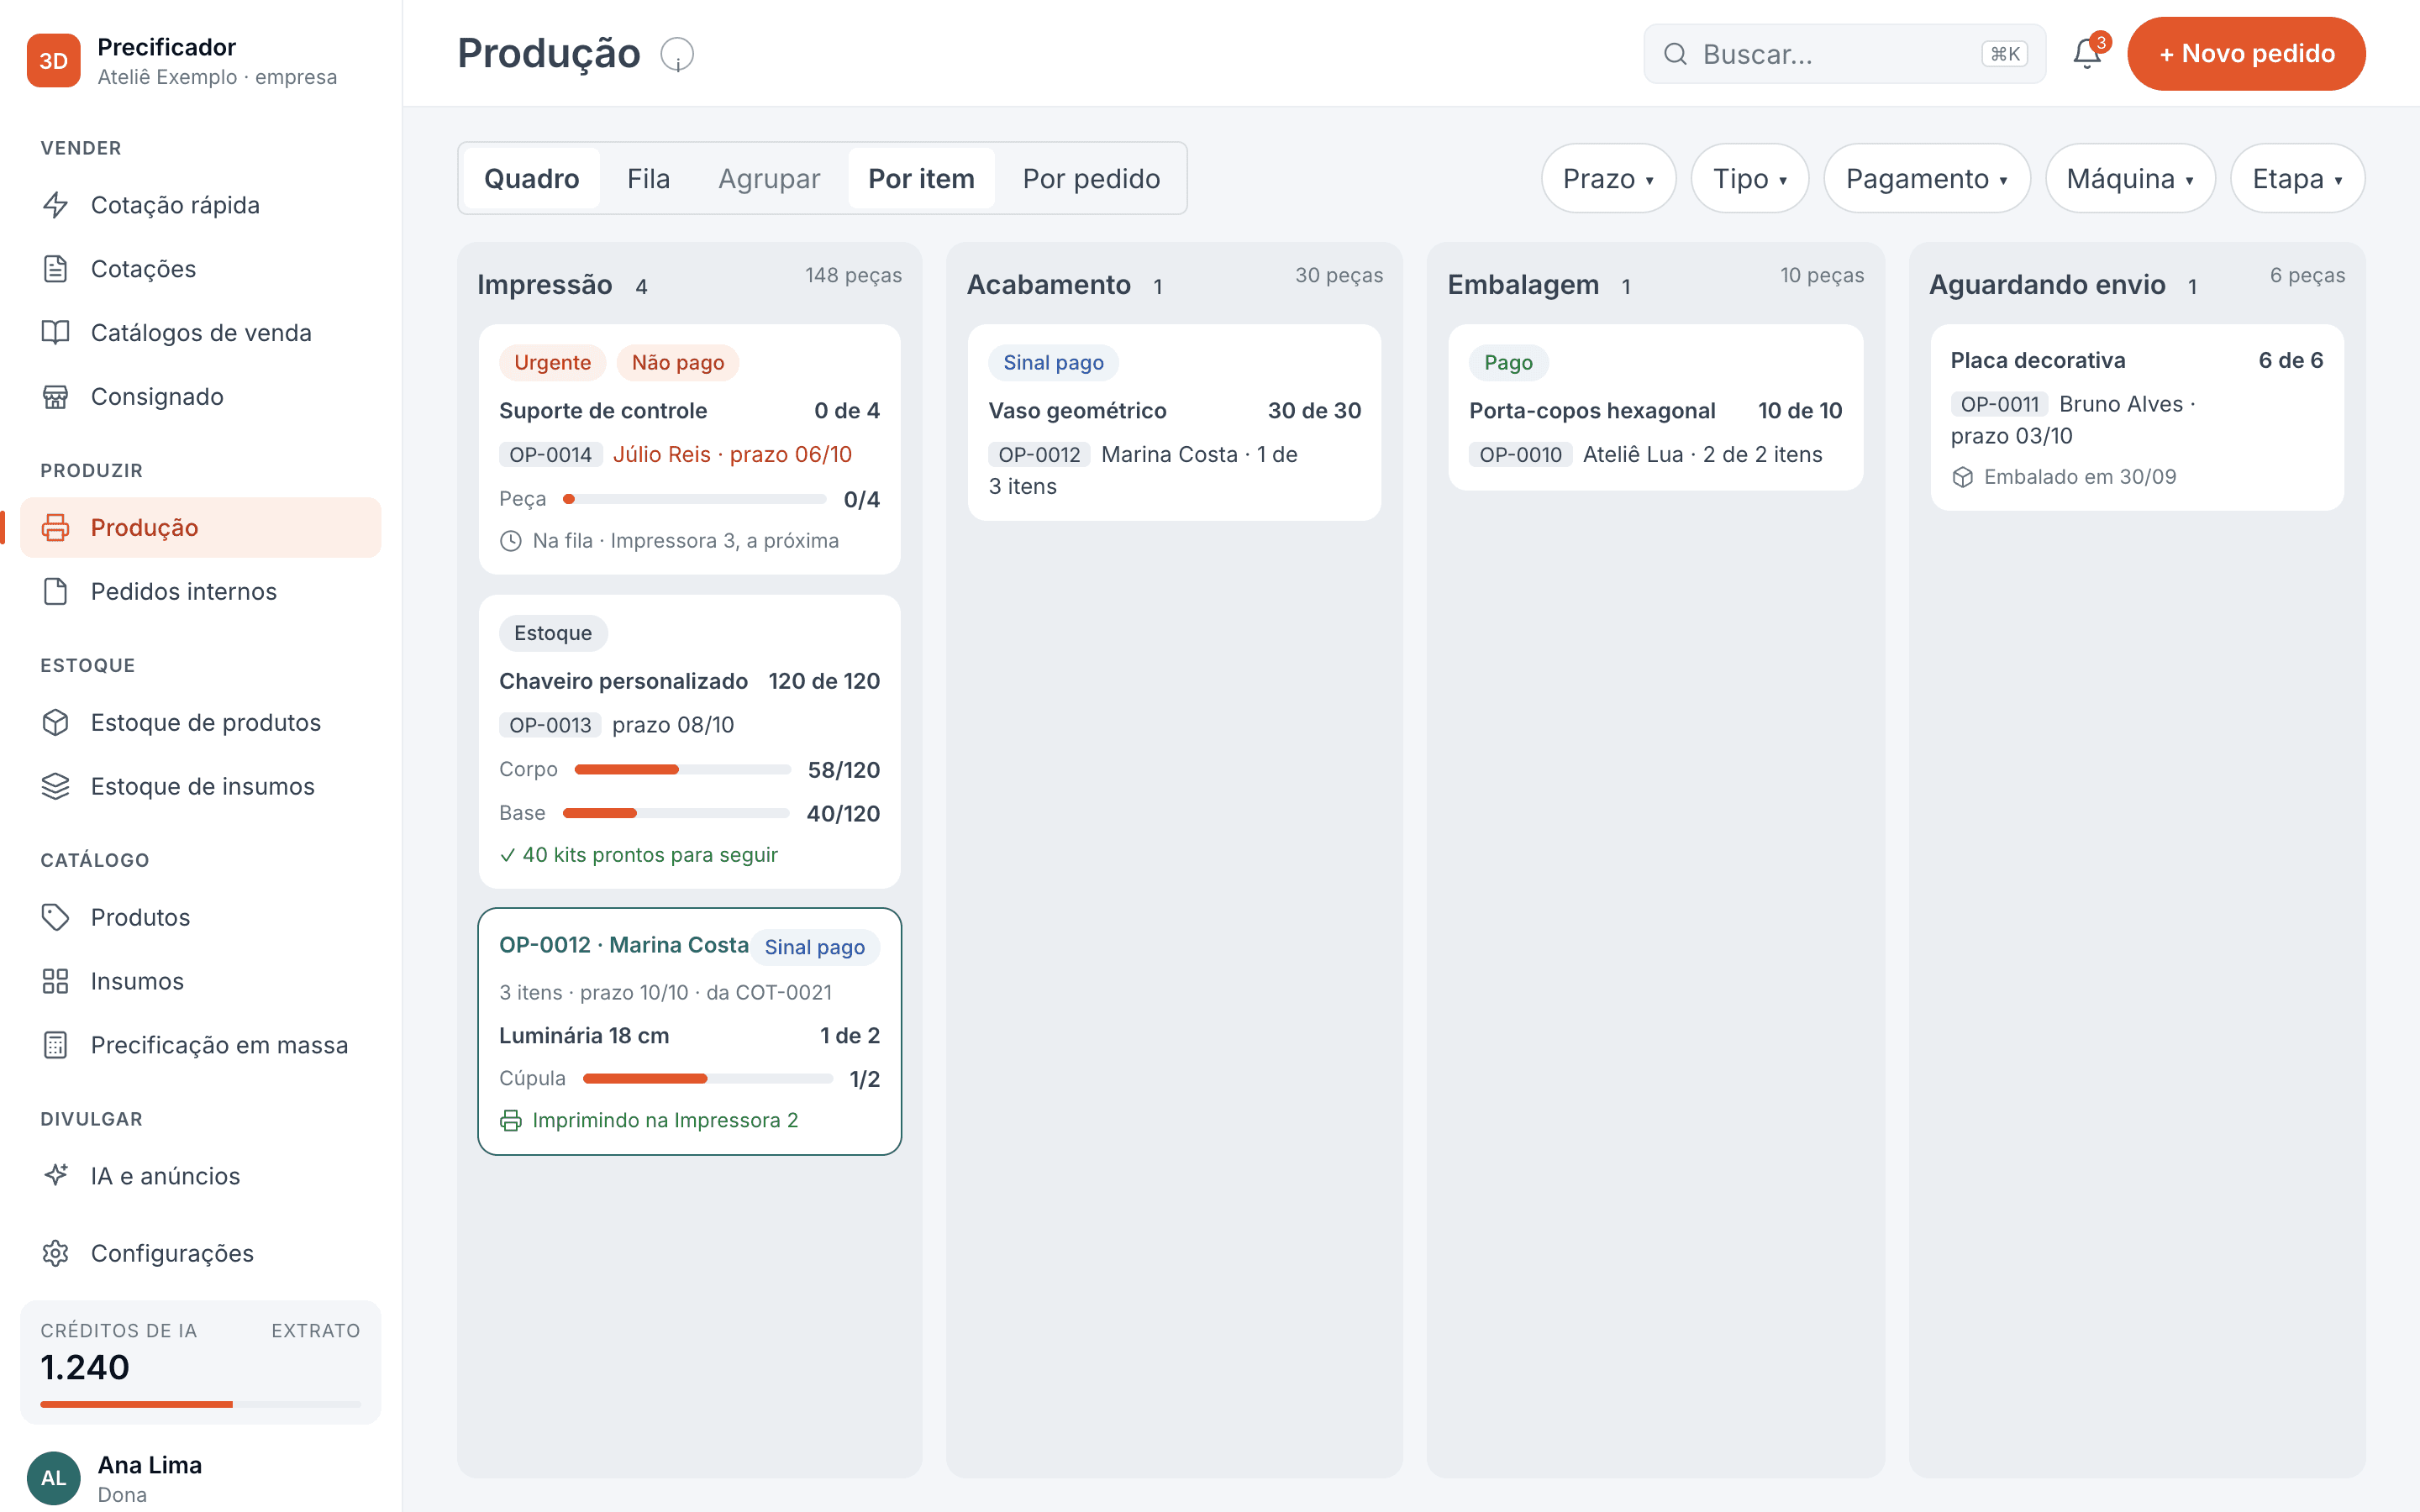Click the Precificação em massa calculator icon

click(56, 1046)
